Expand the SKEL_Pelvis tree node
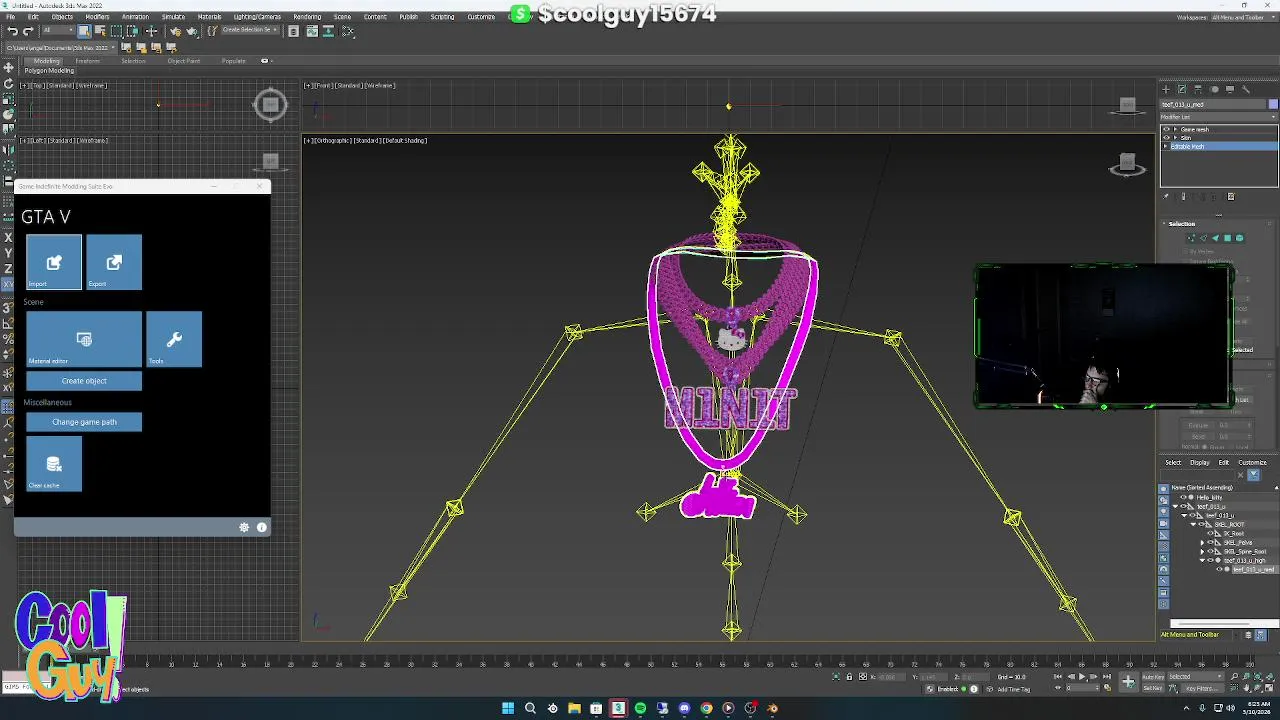1280x720 pixels. 1203,542
